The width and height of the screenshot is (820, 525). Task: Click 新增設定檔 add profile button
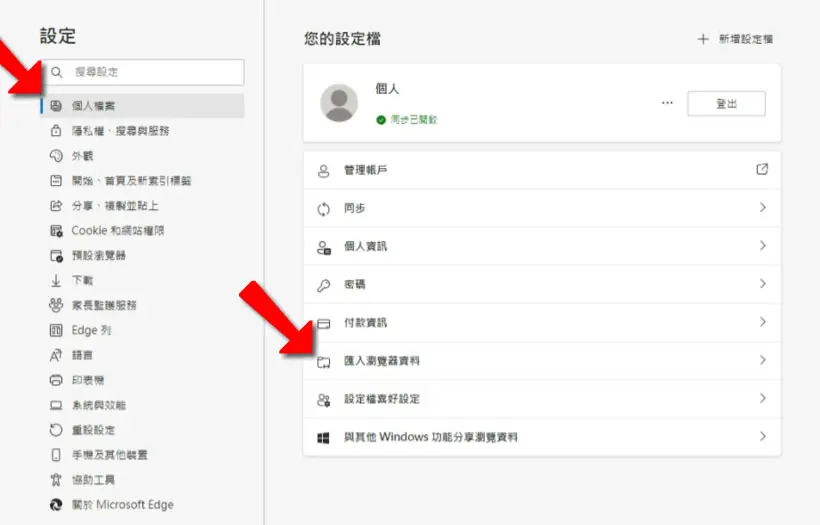pos(735,39)
